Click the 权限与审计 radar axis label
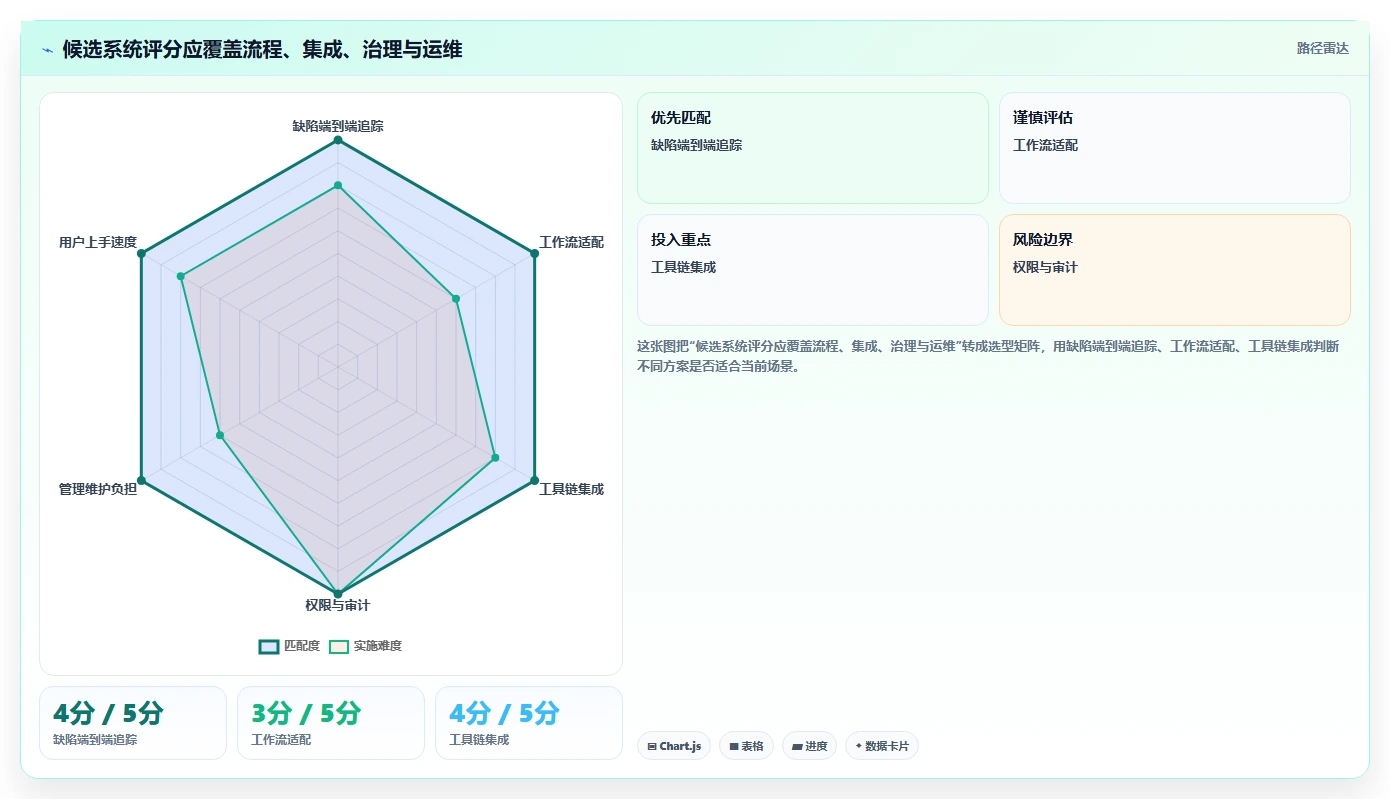 [x=338, y=605]
